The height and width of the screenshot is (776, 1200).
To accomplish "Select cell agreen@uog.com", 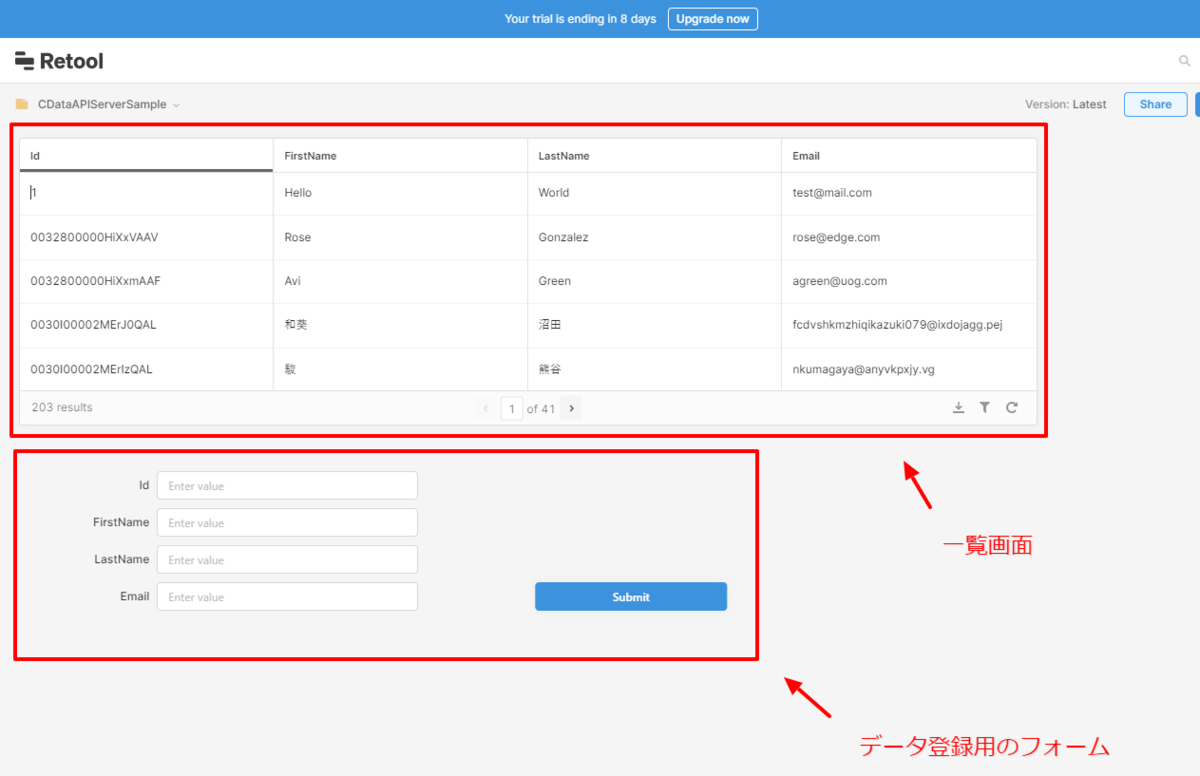I will pyautogui.click(x=909, y=281).
